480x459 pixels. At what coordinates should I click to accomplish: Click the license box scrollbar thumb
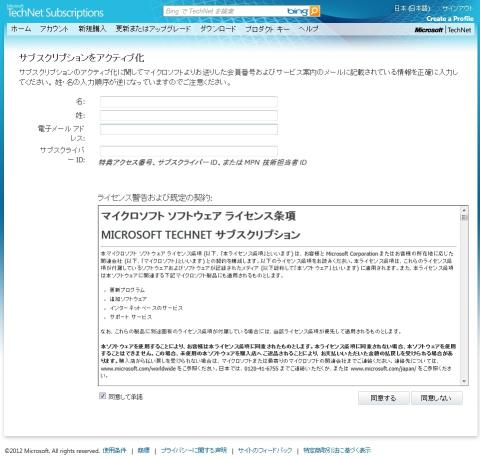(464, 218)
